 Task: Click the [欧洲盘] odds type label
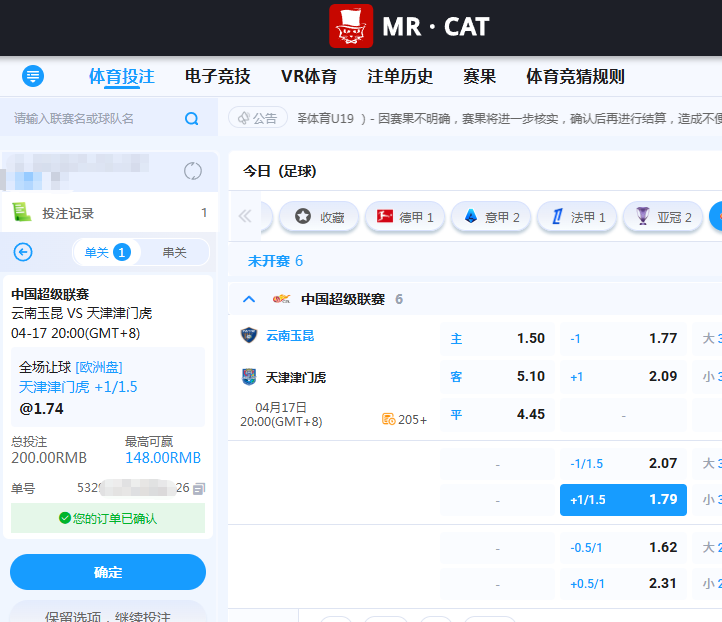coord(99,367)
